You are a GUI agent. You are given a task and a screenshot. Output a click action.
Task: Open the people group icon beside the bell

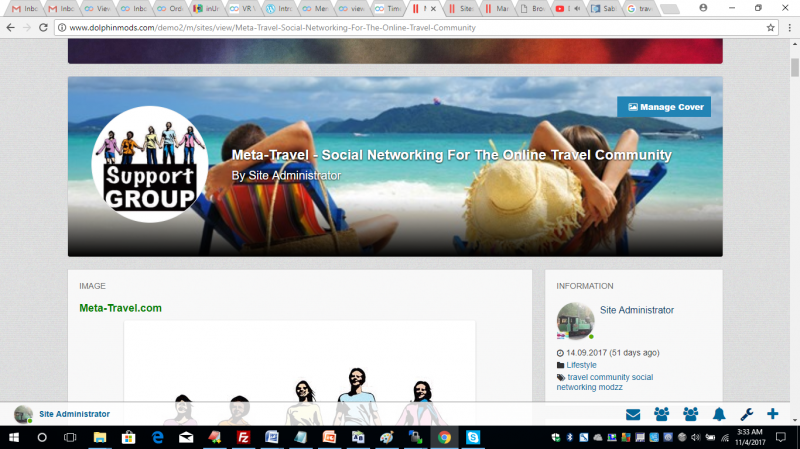[691, 414]
